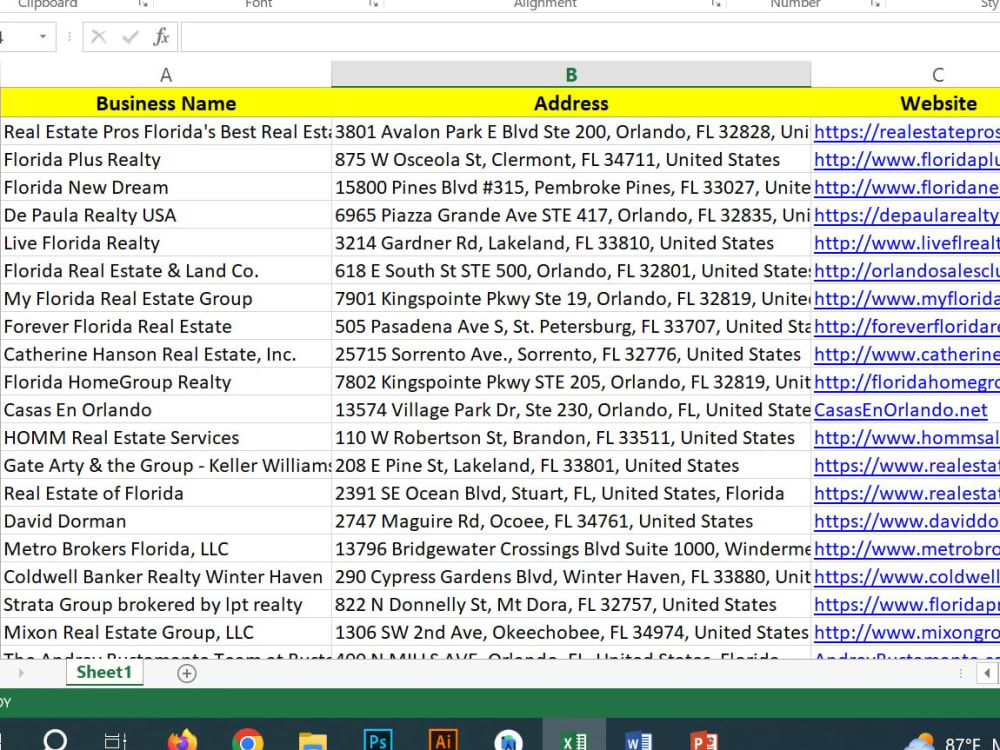Open Alignment group dialog launcher

click(716, 4)
